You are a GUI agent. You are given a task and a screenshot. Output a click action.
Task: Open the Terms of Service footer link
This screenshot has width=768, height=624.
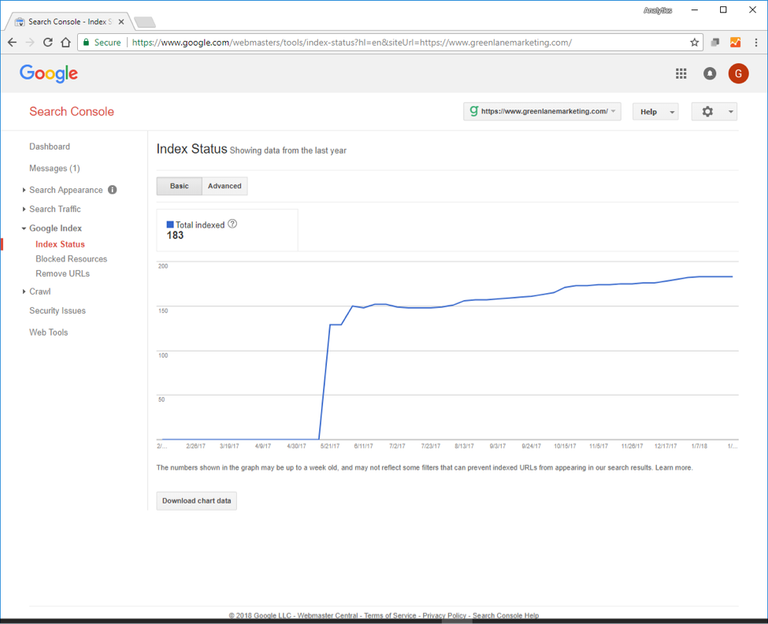pos(390,615)
